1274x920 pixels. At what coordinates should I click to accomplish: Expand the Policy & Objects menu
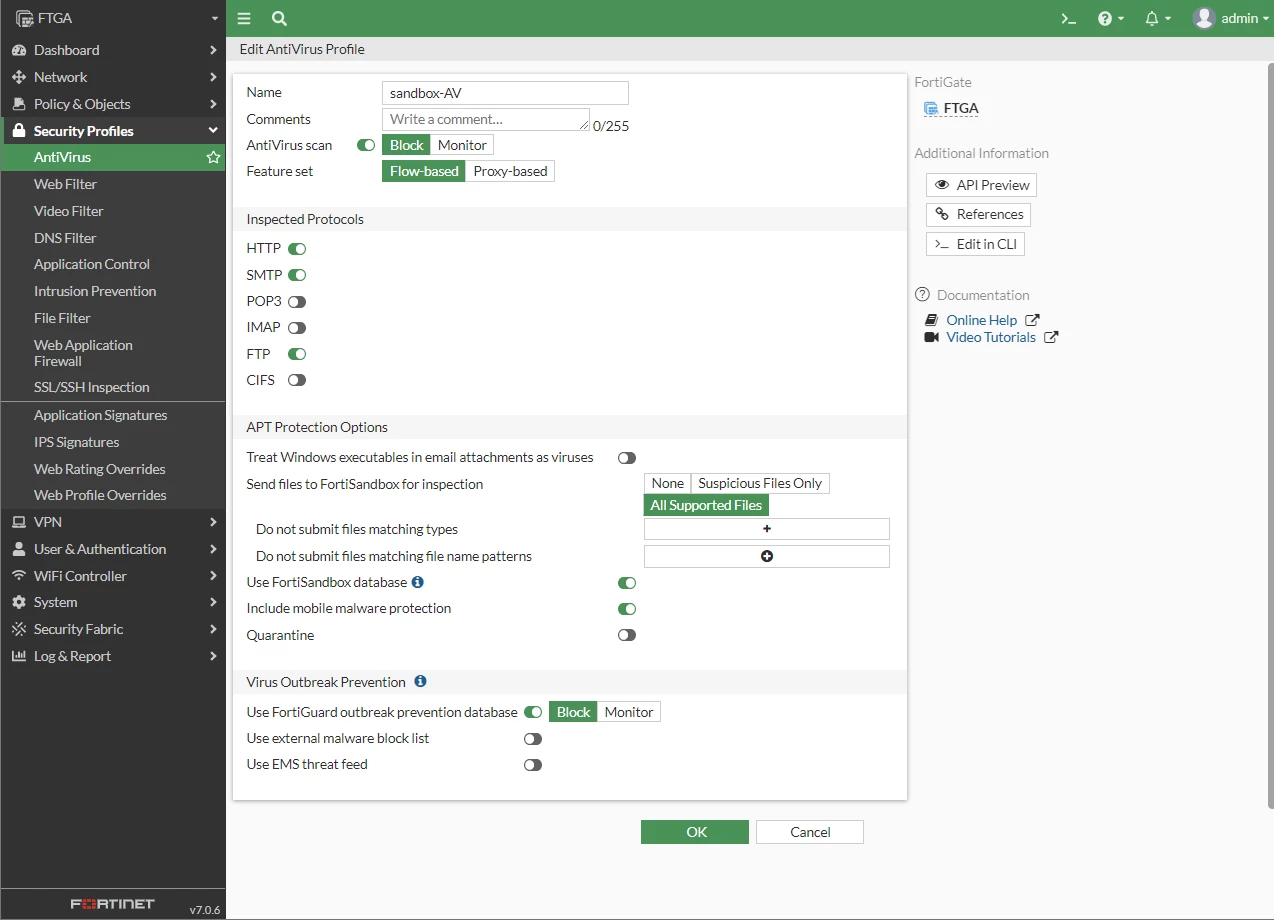[x=113, y=104]
